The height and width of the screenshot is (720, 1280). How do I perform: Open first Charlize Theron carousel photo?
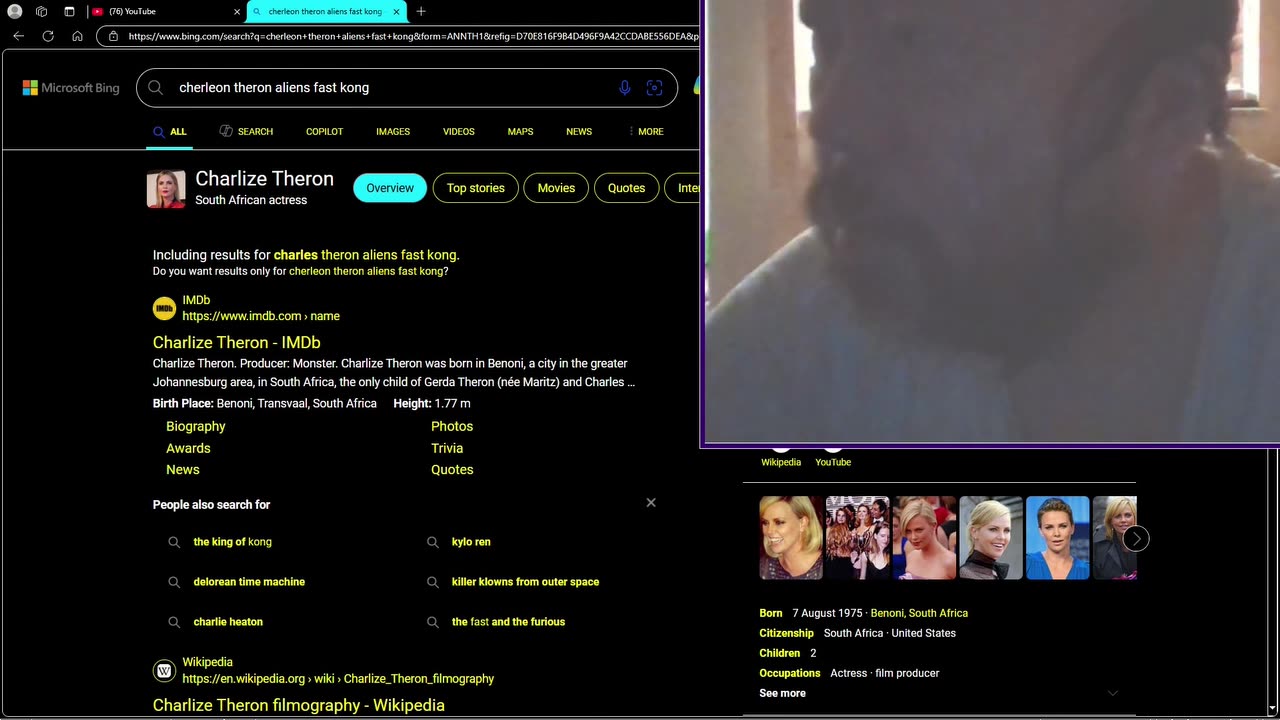(x=791, y=538)
